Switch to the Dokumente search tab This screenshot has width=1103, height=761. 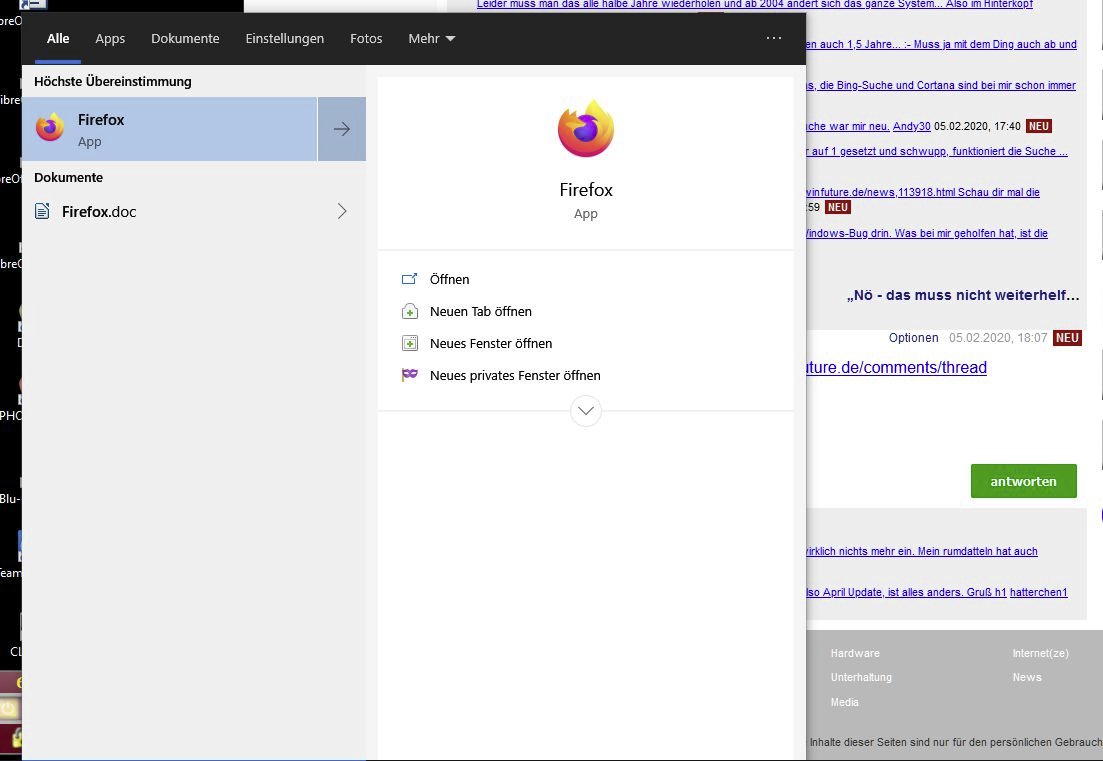pos(185,38)
